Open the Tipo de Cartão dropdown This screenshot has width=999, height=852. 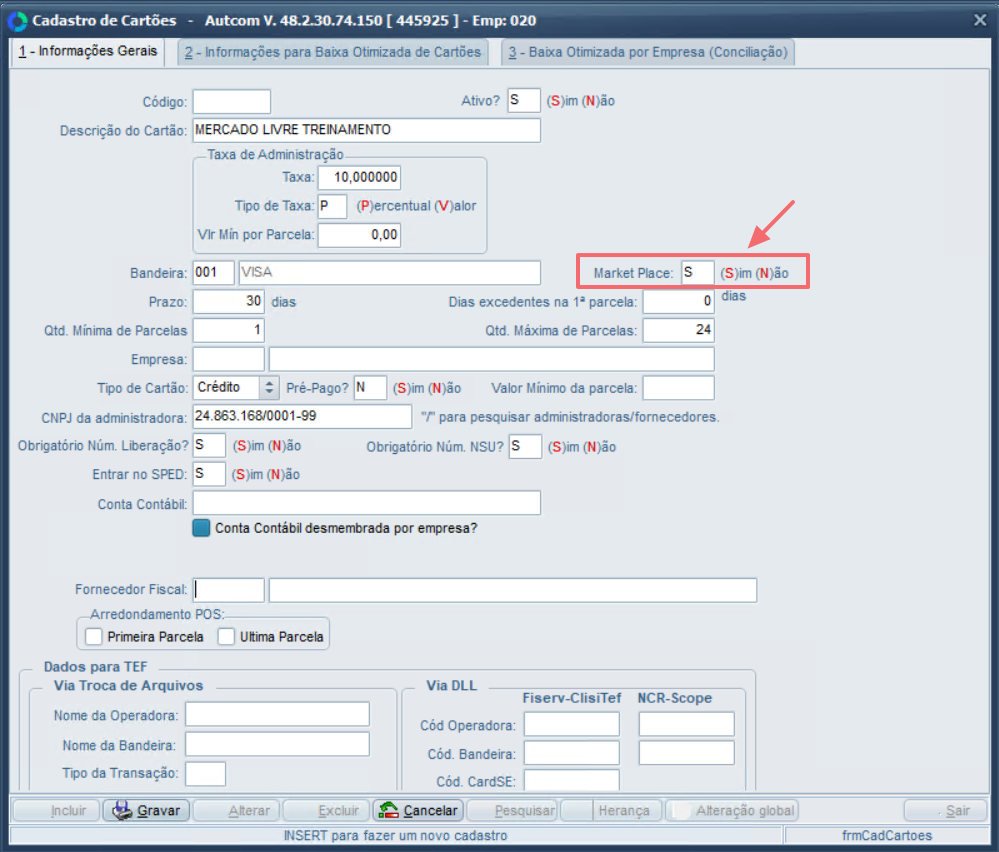coord(269,387)
